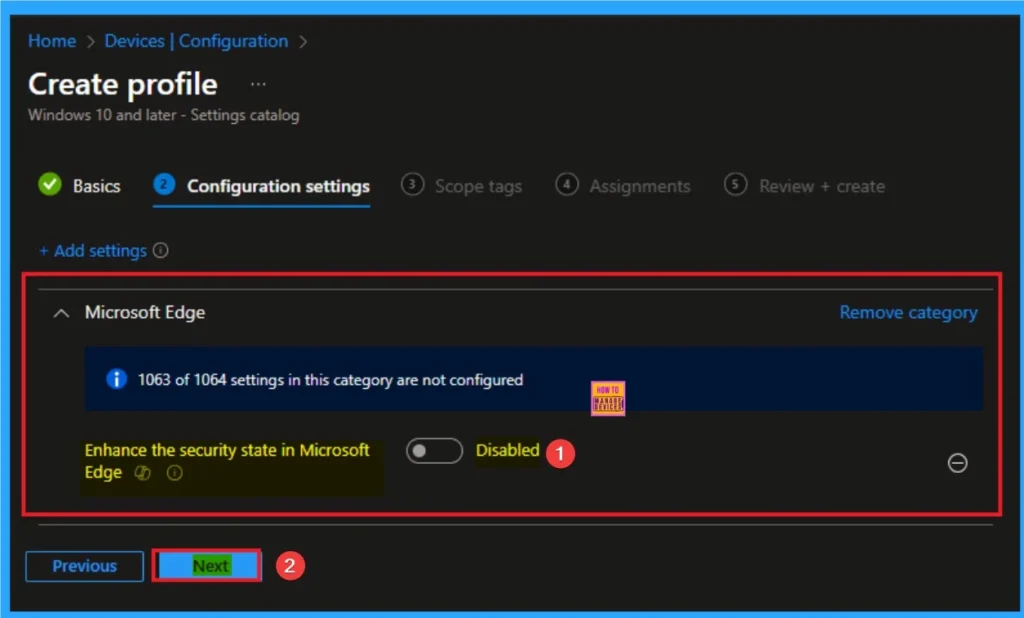Click Remove category link
This screenshot has height=618, width=1024.
click(908, 313)
